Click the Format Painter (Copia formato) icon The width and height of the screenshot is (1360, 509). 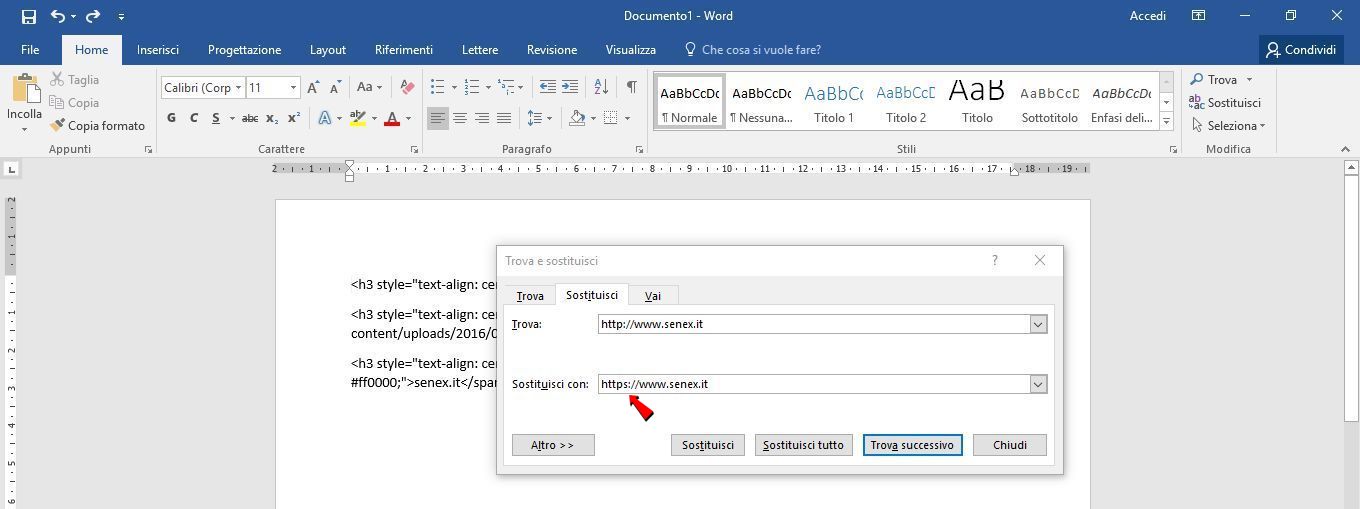pos(58,126)
